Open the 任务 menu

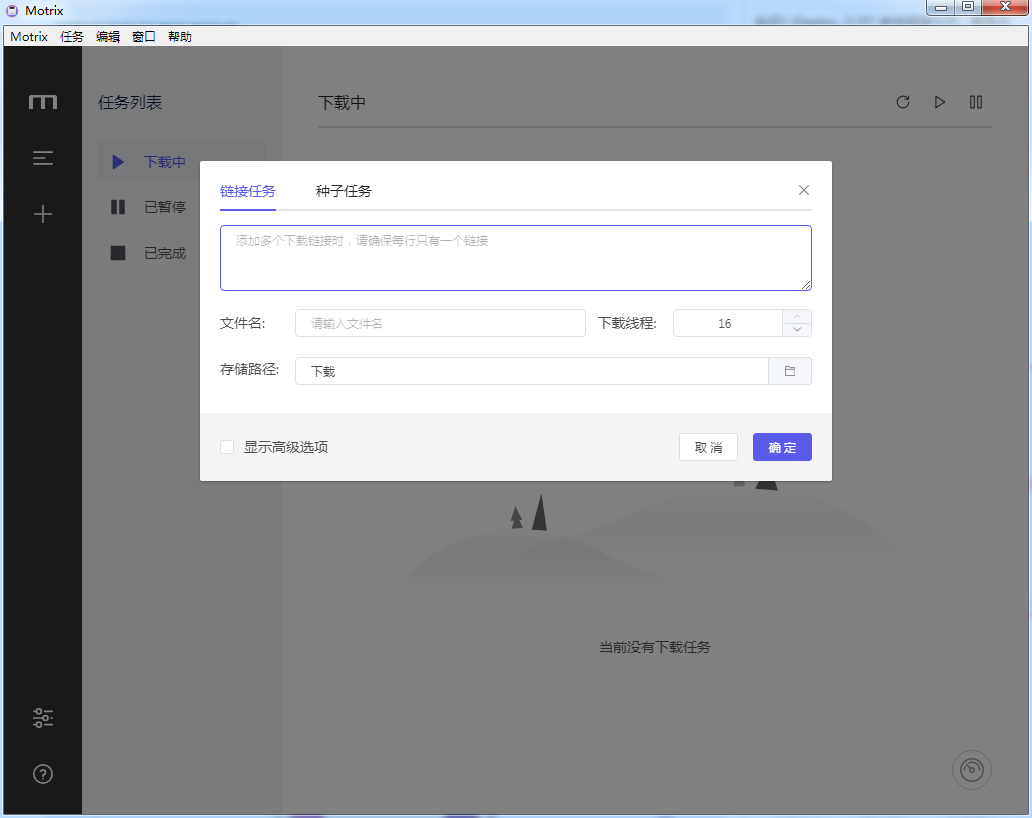(x=70, y=36)
